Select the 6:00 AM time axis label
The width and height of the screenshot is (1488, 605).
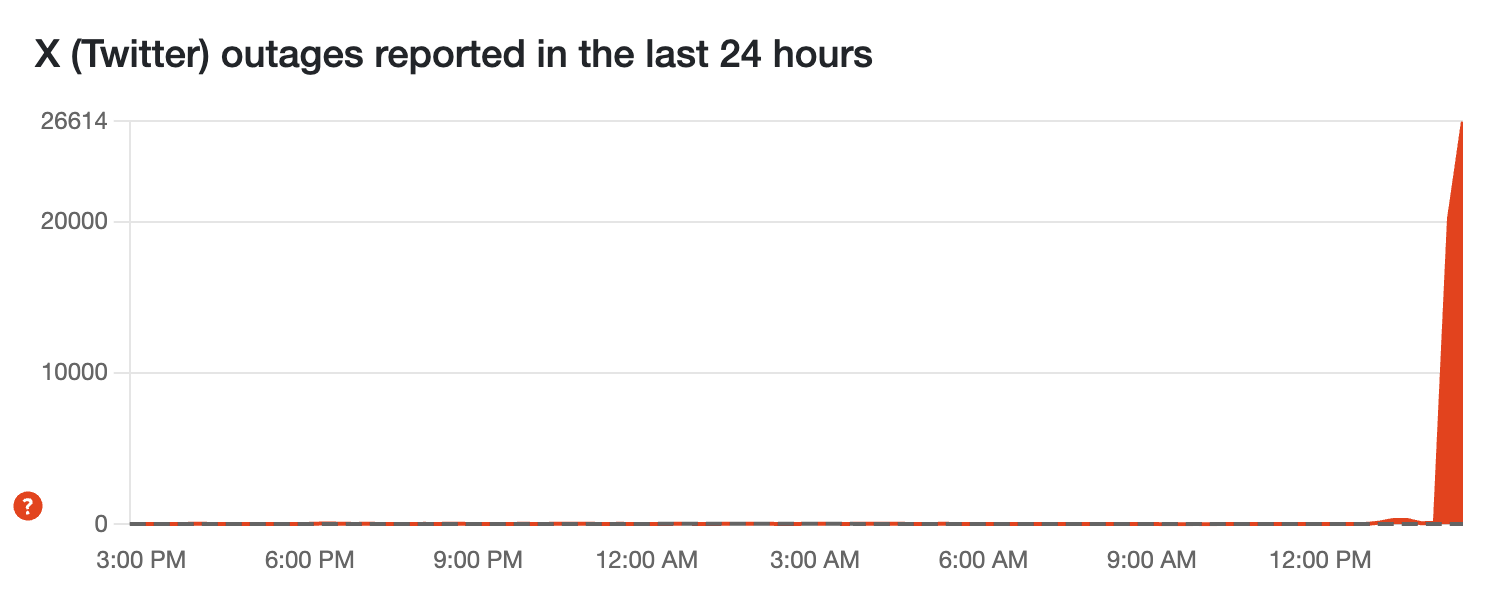tap(983, 561)
